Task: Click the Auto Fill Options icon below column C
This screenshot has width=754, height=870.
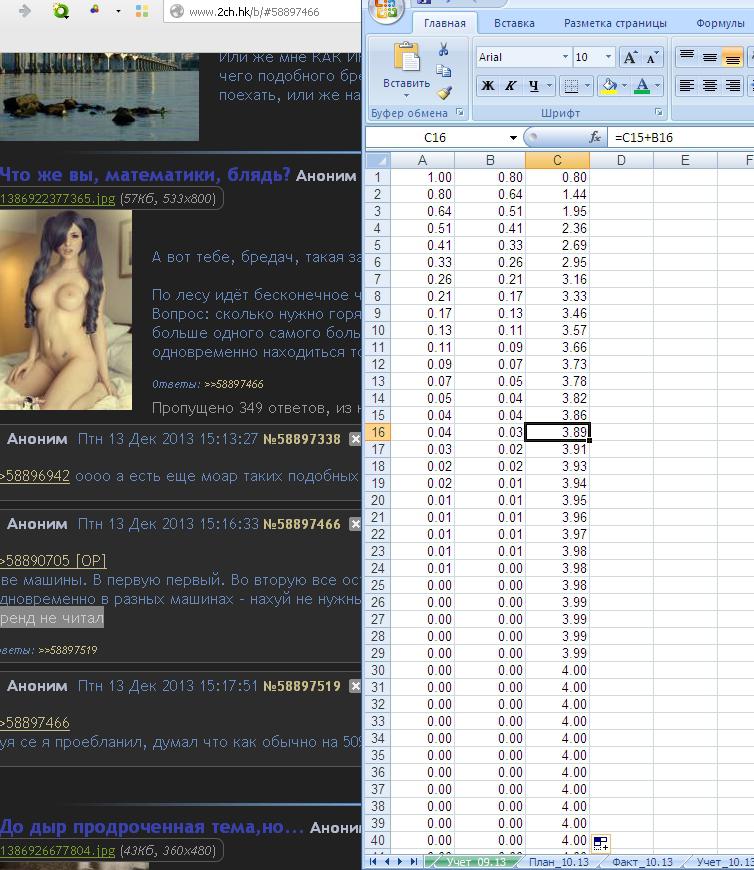Action: [x=601, y=843]
